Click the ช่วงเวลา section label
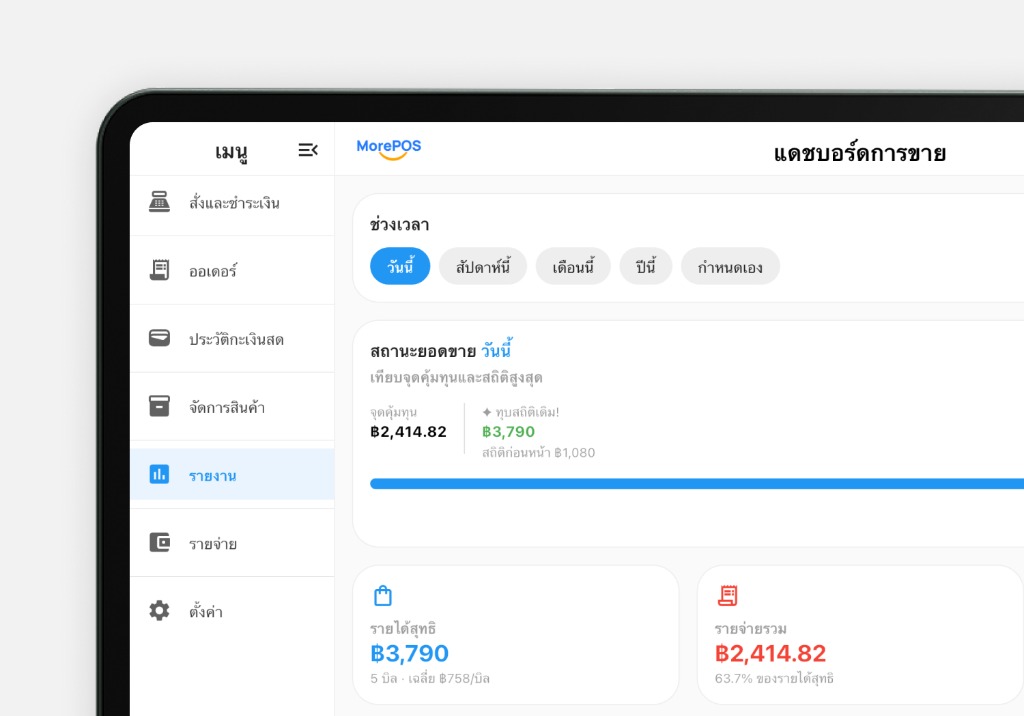Screen dimensions: 1024x716 [x=400, y=225]
